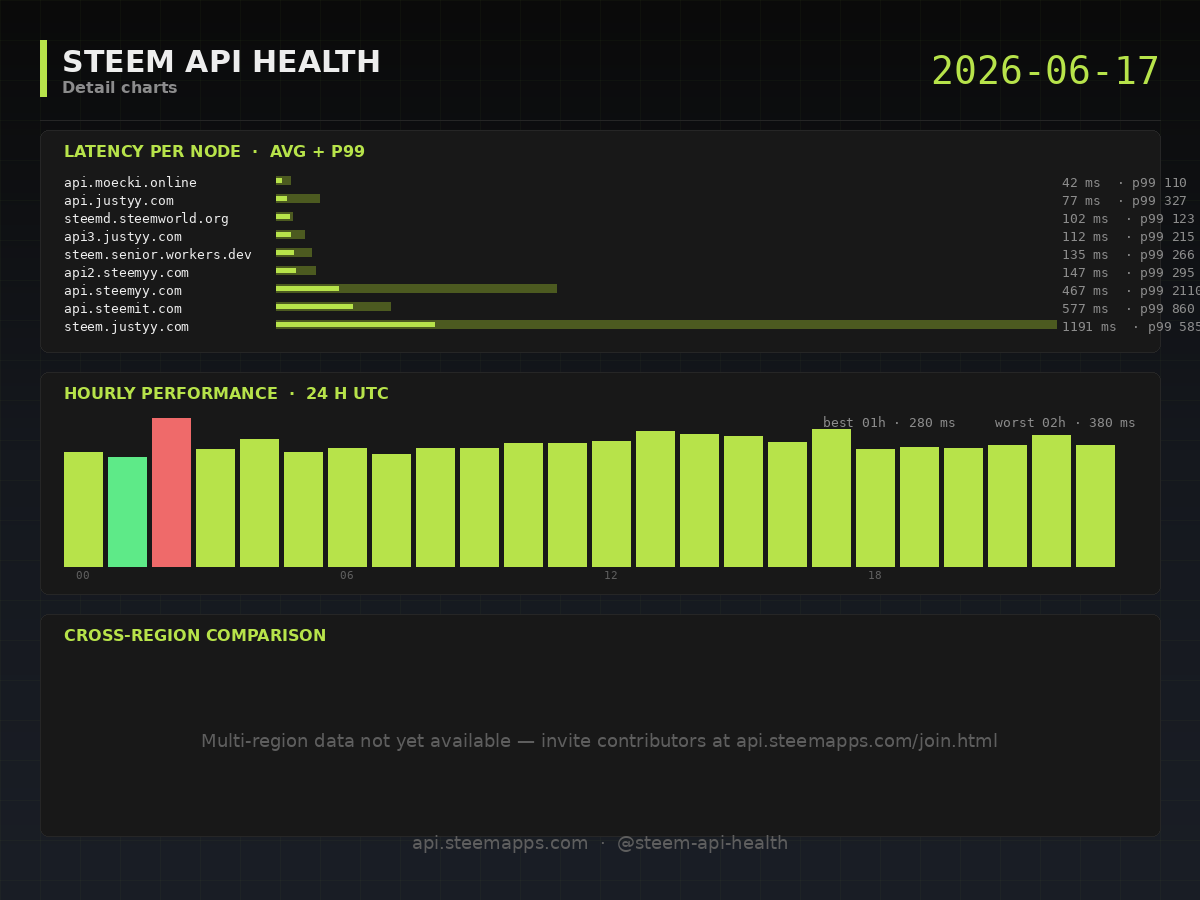Select node api2.steemyy.com

pos(126,273)
